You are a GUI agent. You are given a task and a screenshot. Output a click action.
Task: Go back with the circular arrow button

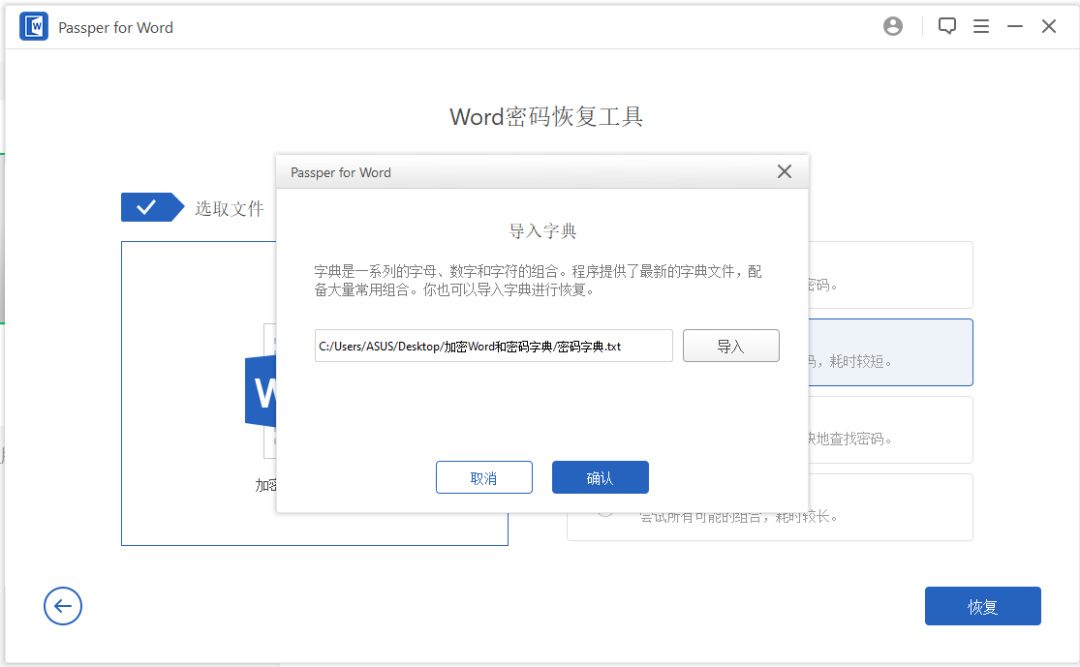tap(63, 606)
